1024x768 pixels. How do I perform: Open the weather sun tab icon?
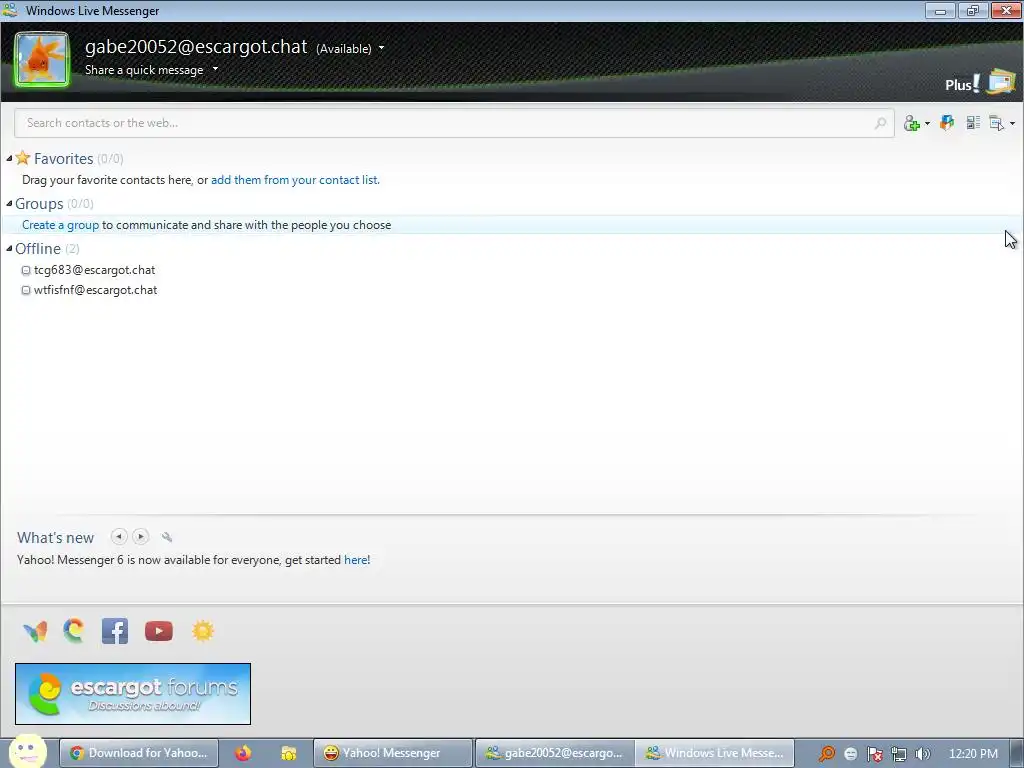pos(202,631)
